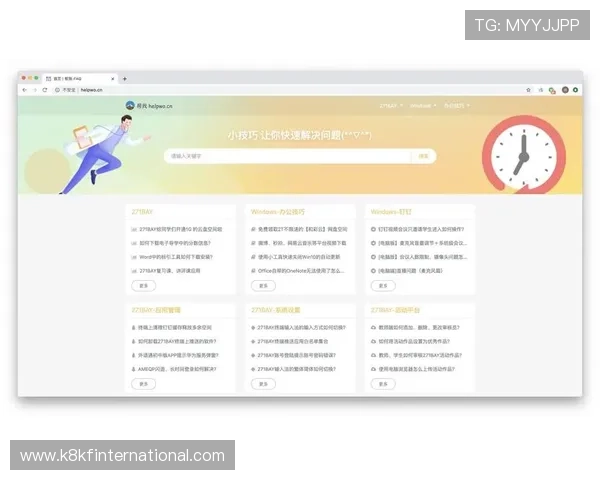Click the browser back arrow

[24, 89]
